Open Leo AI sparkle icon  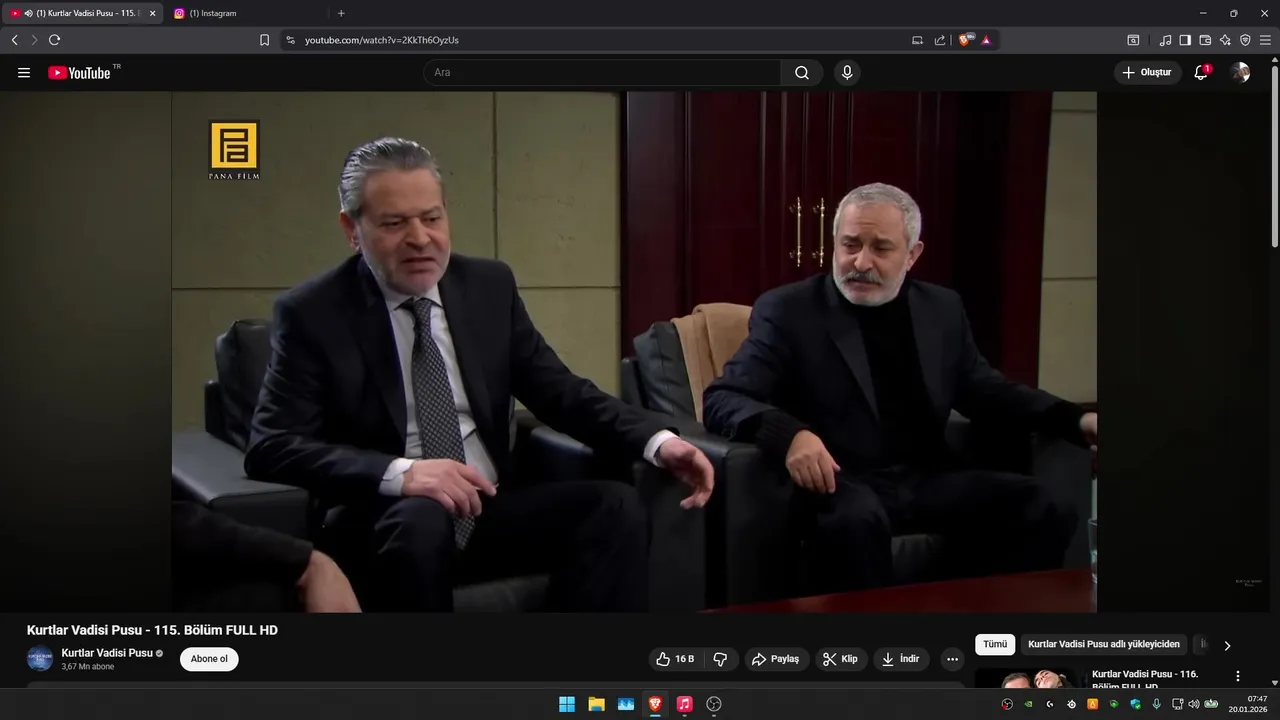tap(1225, 40)
